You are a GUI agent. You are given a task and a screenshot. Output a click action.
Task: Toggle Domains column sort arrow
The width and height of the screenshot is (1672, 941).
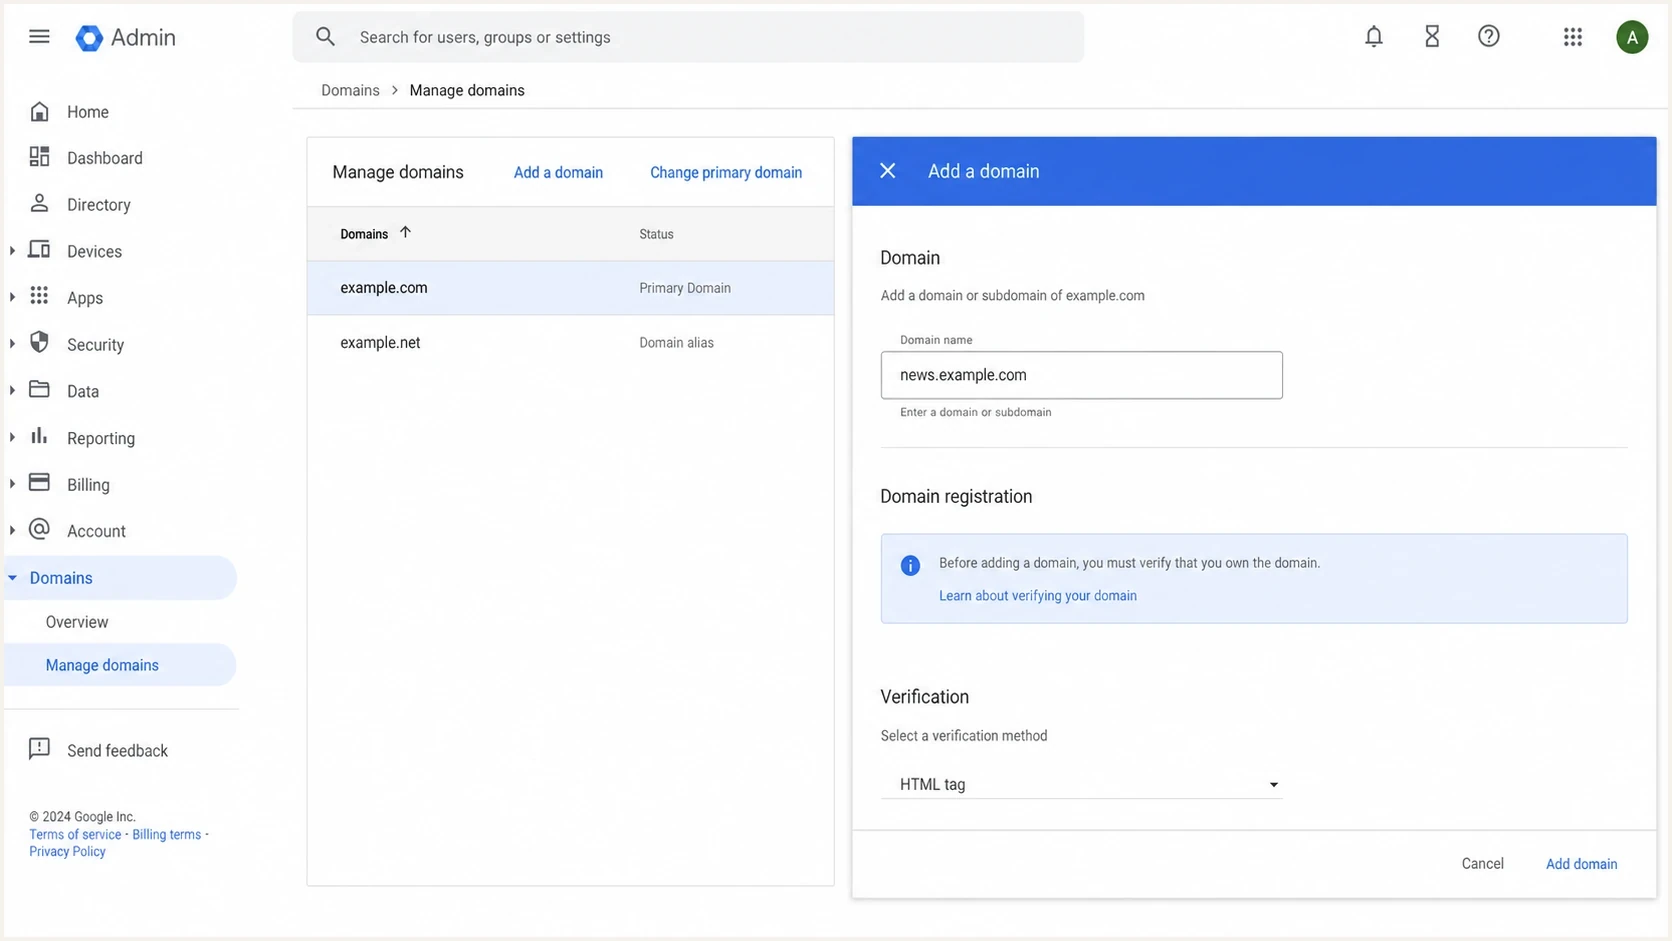click(x=405, y=232)
